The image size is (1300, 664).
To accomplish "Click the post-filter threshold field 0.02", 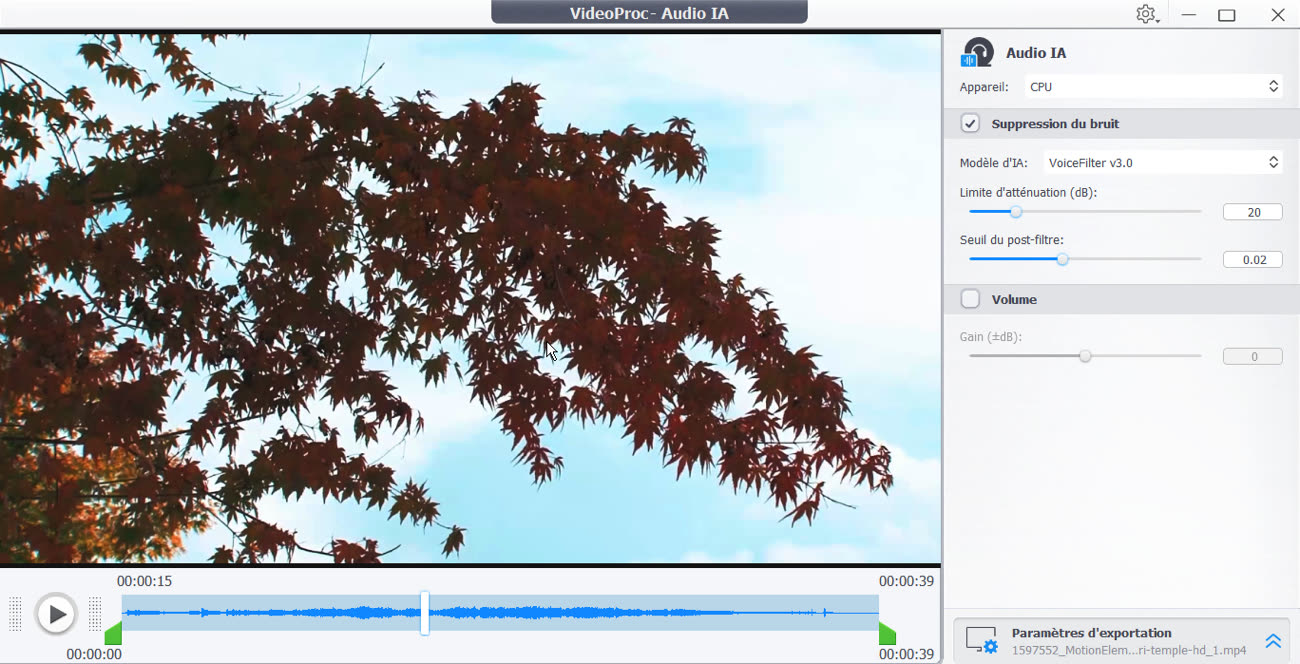I will click(1252, 260).
